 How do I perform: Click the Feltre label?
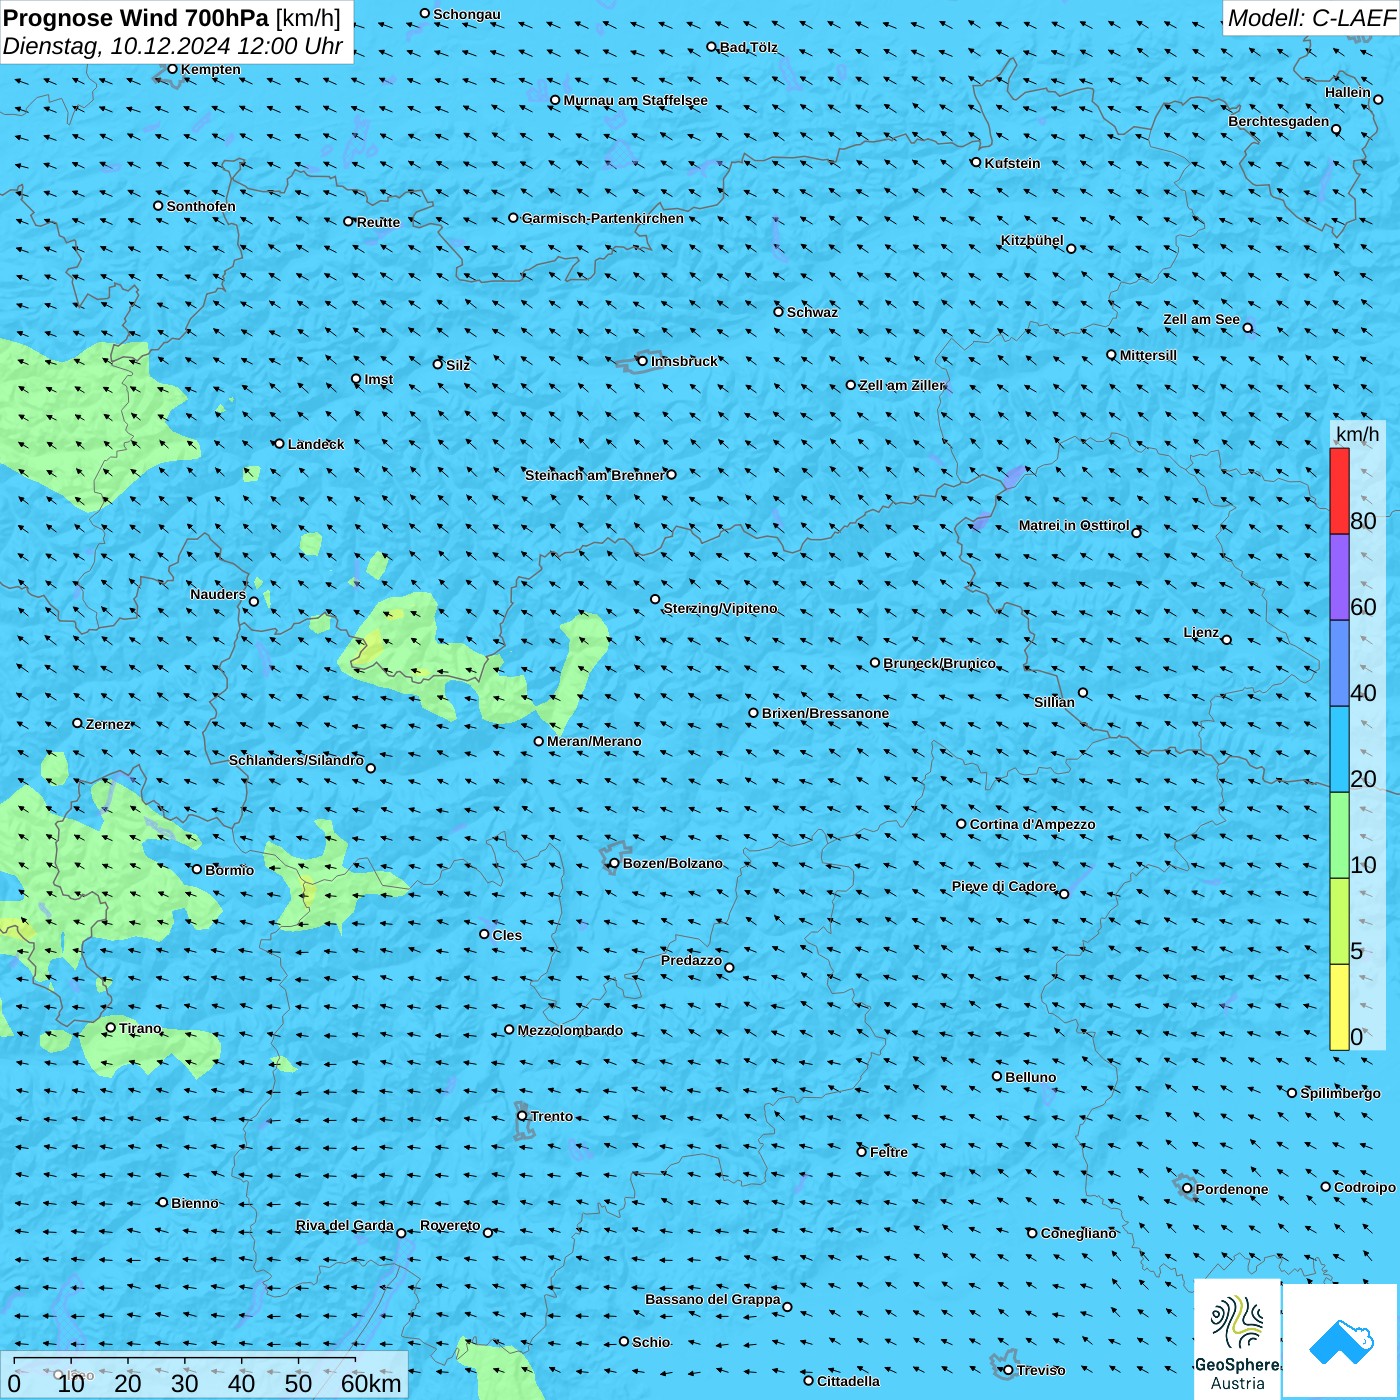[888, 1152]
